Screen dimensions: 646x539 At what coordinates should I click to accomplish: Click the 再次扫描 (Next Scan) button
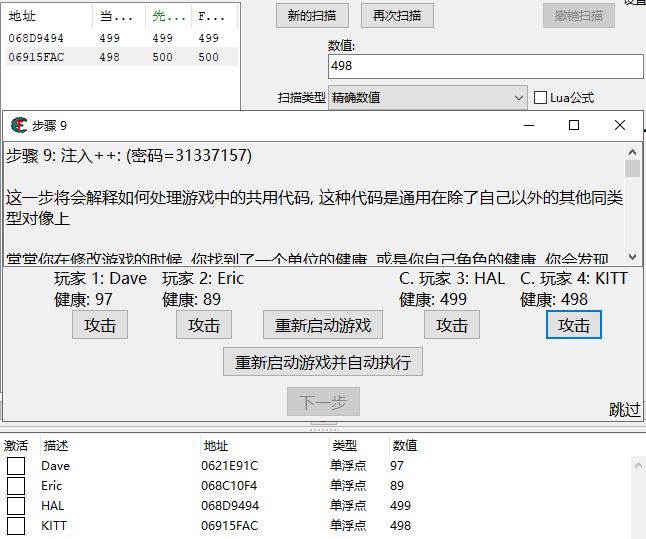point(397,16)
